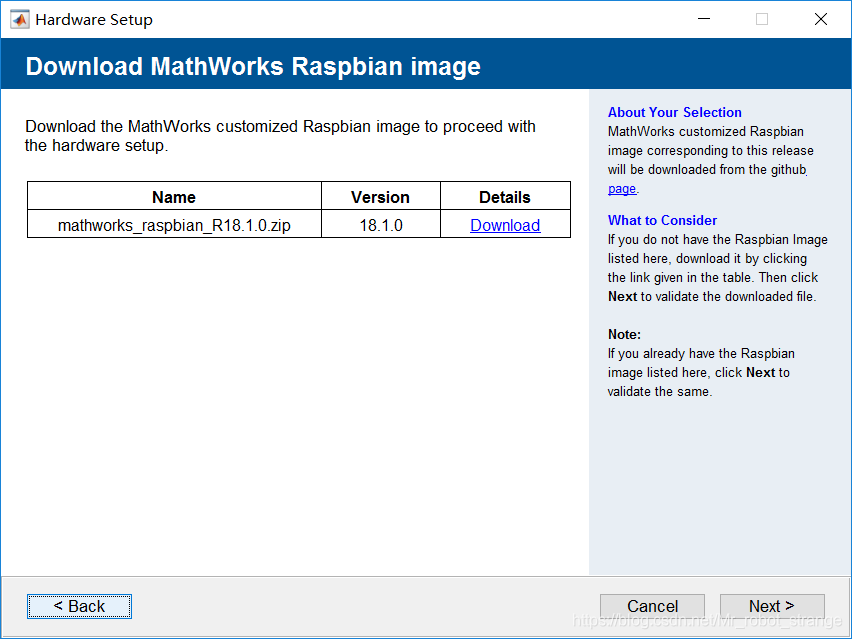Screen dimensions: 852x639
Task: Click the Hardware Setup title bar text
Action: point(94,19)
